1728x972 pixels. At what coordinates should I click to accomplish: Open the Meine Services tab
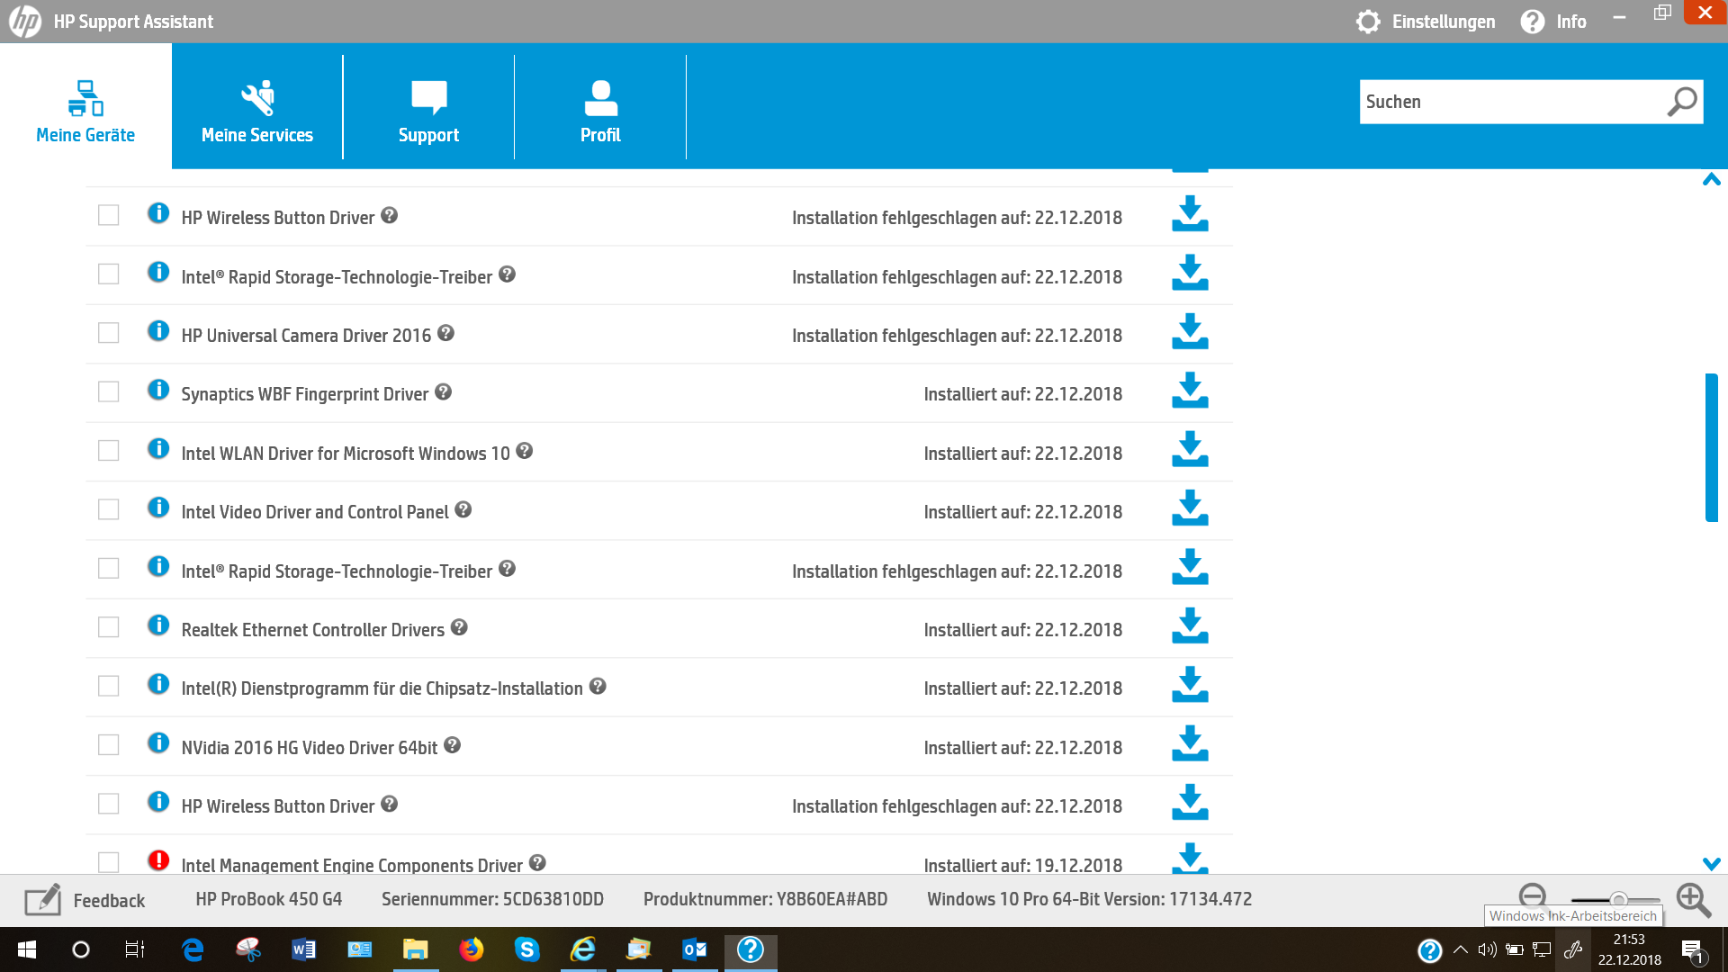[x=257, y=107]
